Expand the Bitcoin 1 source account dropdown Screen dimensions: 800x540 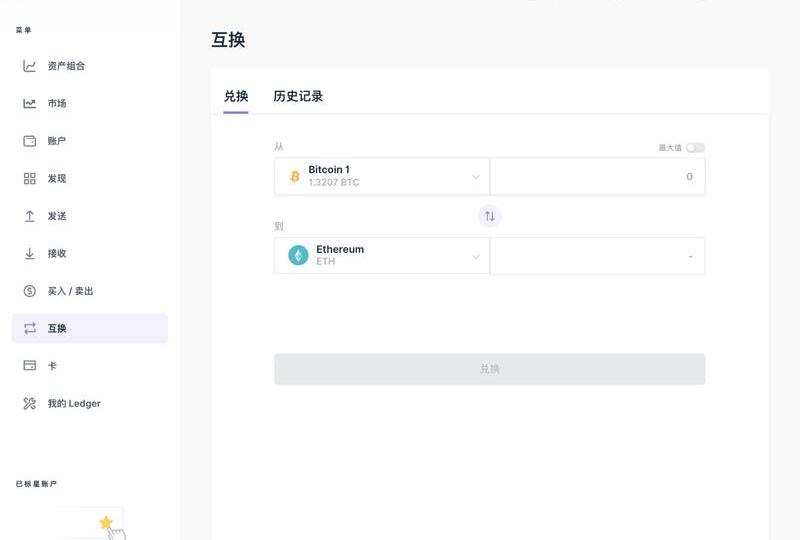coord(476,177)
